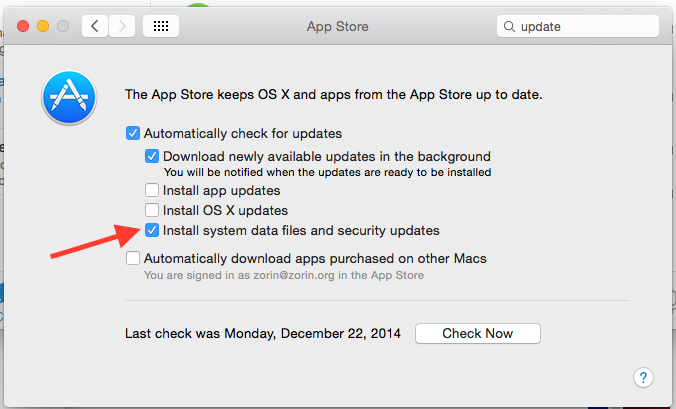Enable Install OS X updates checkbox
The image size is (676, 409).
[x=152, y=211]
